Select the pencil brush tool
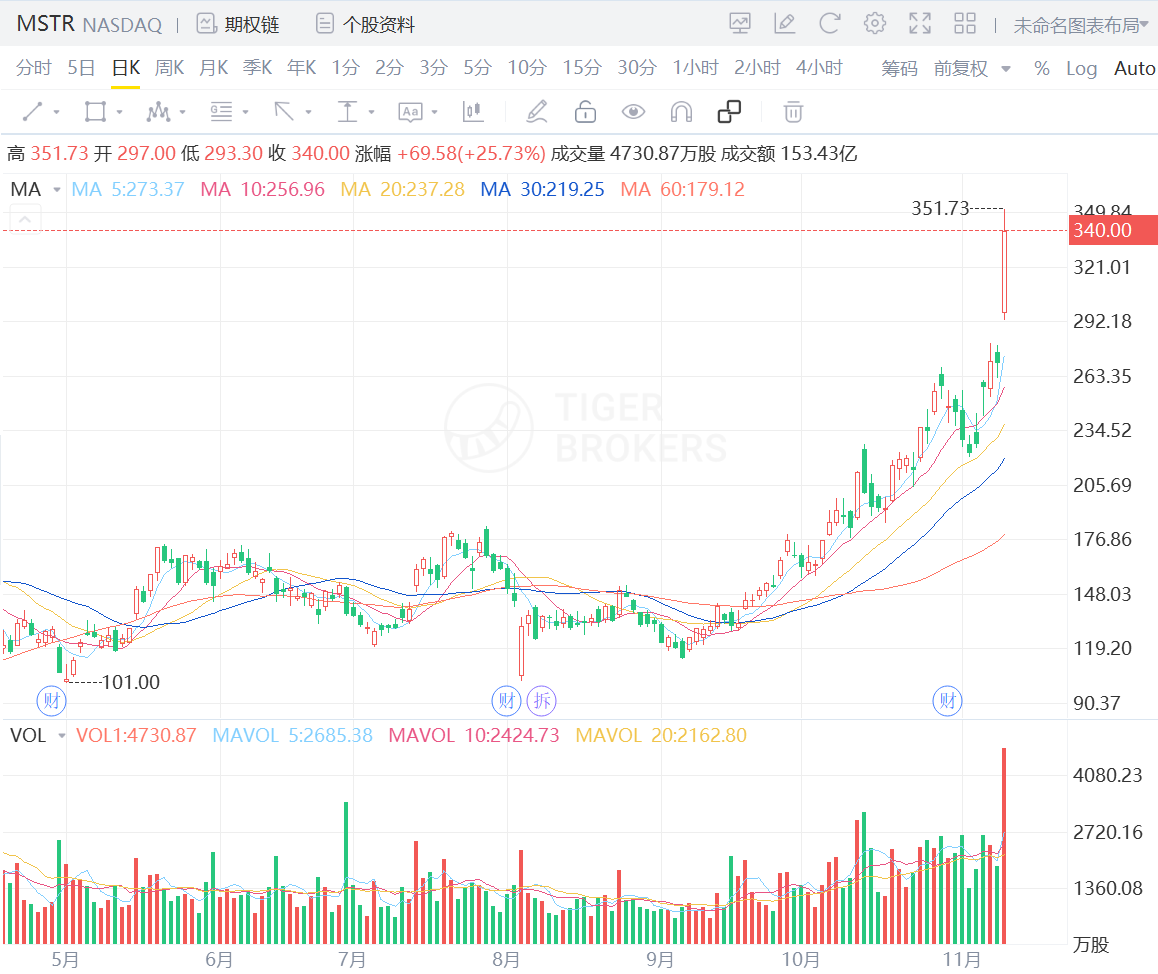This screenshot has height=974, width=1158. click(537, 112)
